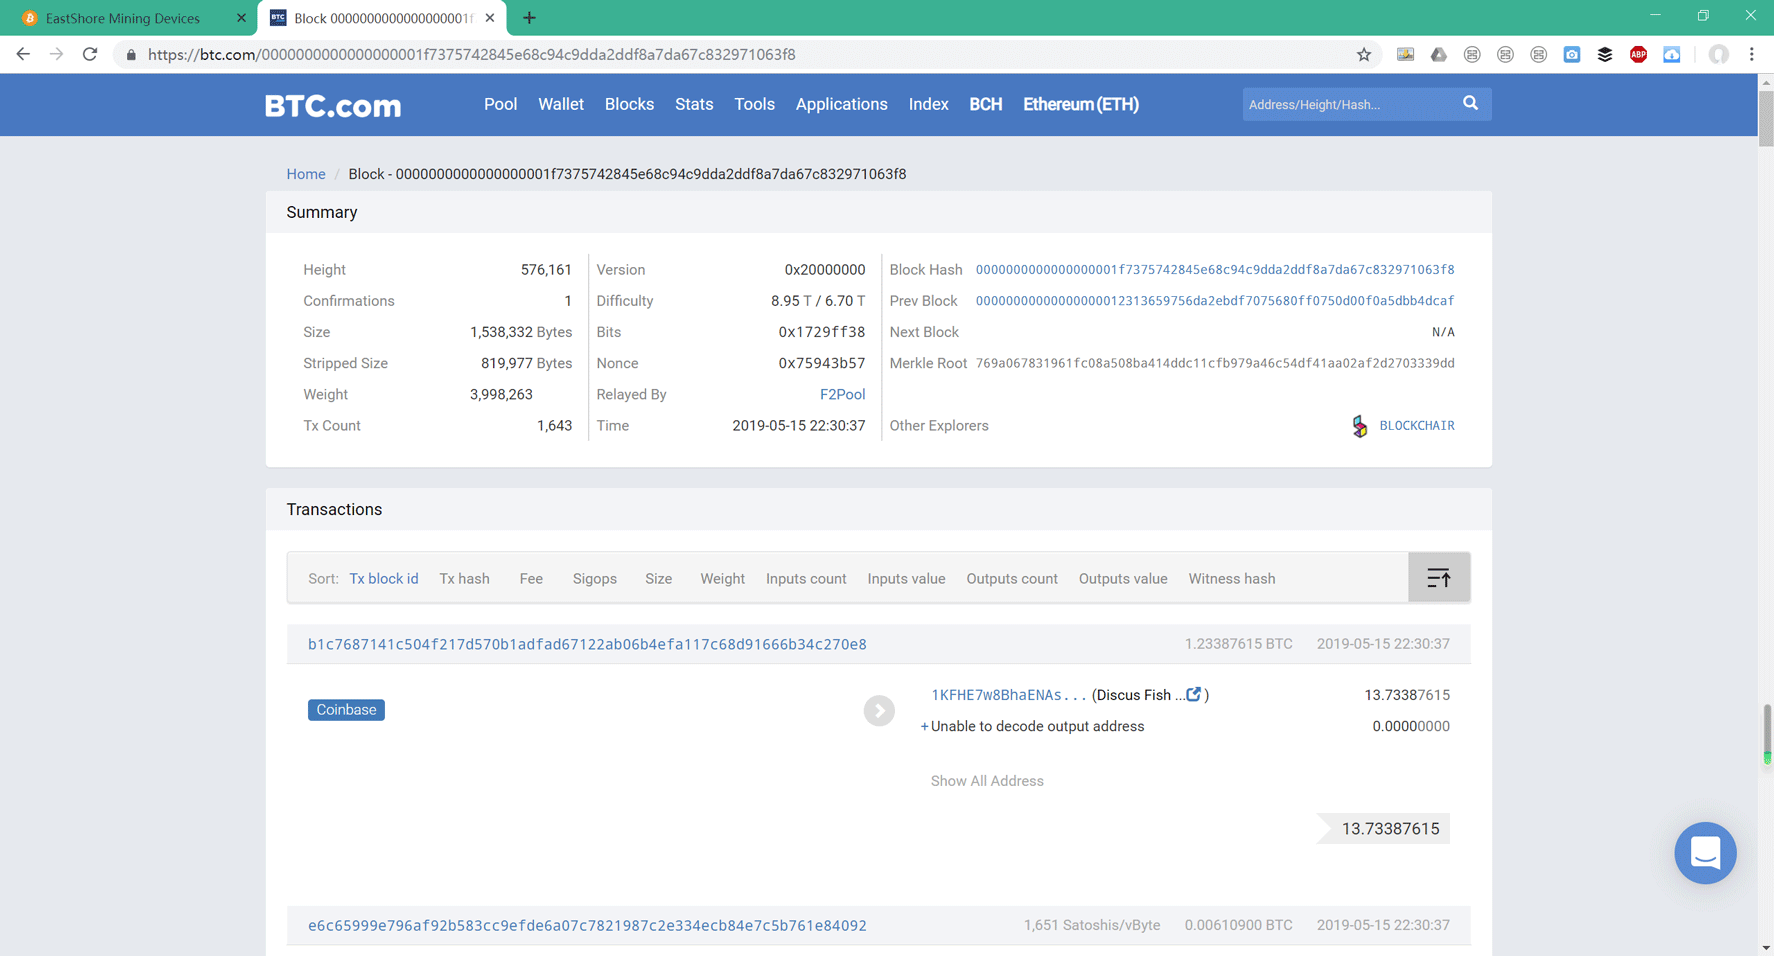Click the AdBlock Plus extension icon

pos(1638,55)
